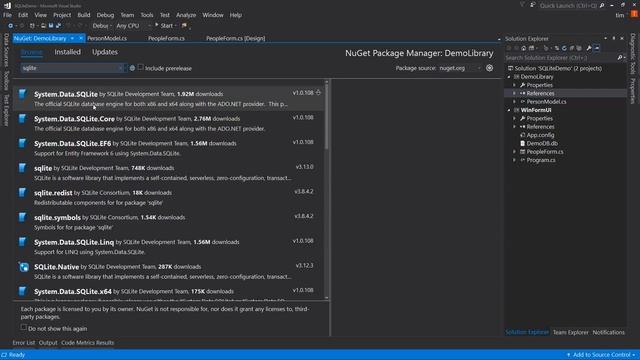
Task: Switch to PeopleForm.cs [Design] tab
Action: pos(236,38)
